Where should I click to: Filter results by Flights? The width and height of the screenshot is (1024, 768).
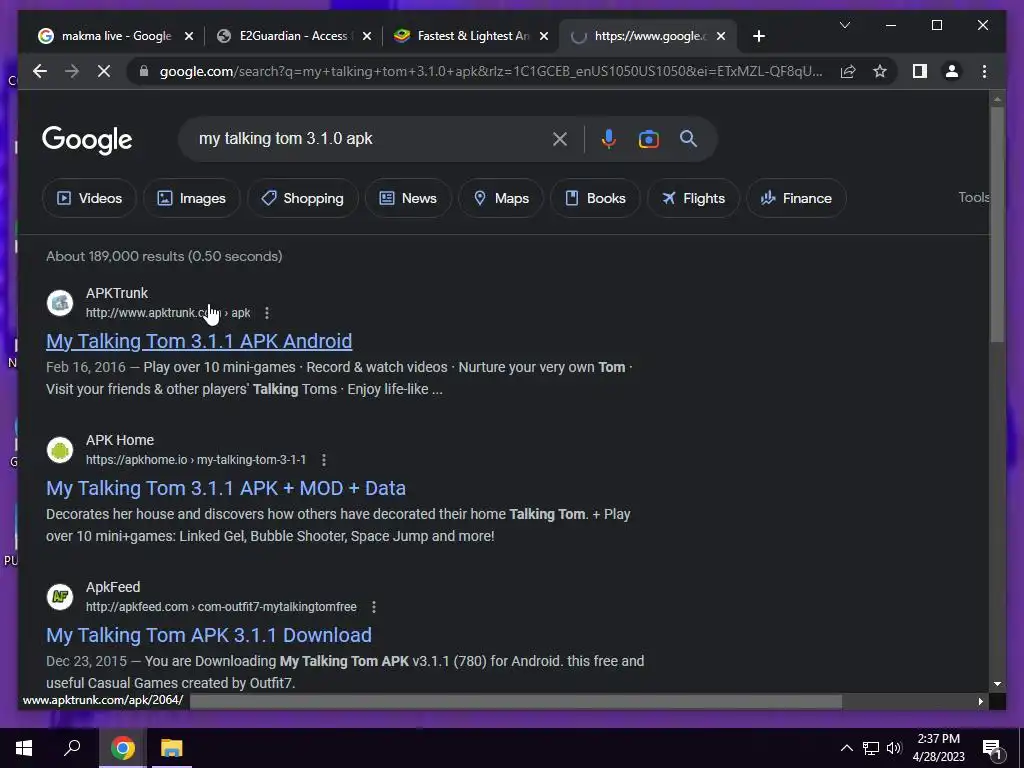pyautogui.click(x=694, y=198)
